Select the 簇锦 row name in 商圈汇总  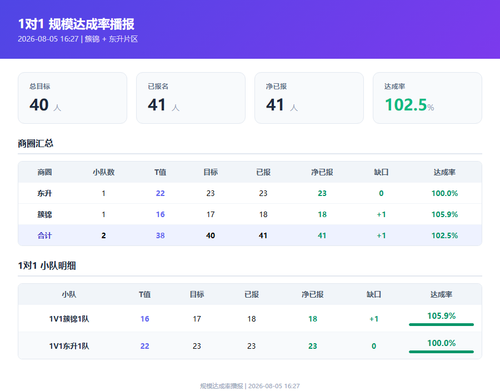(x=44, y=214)
